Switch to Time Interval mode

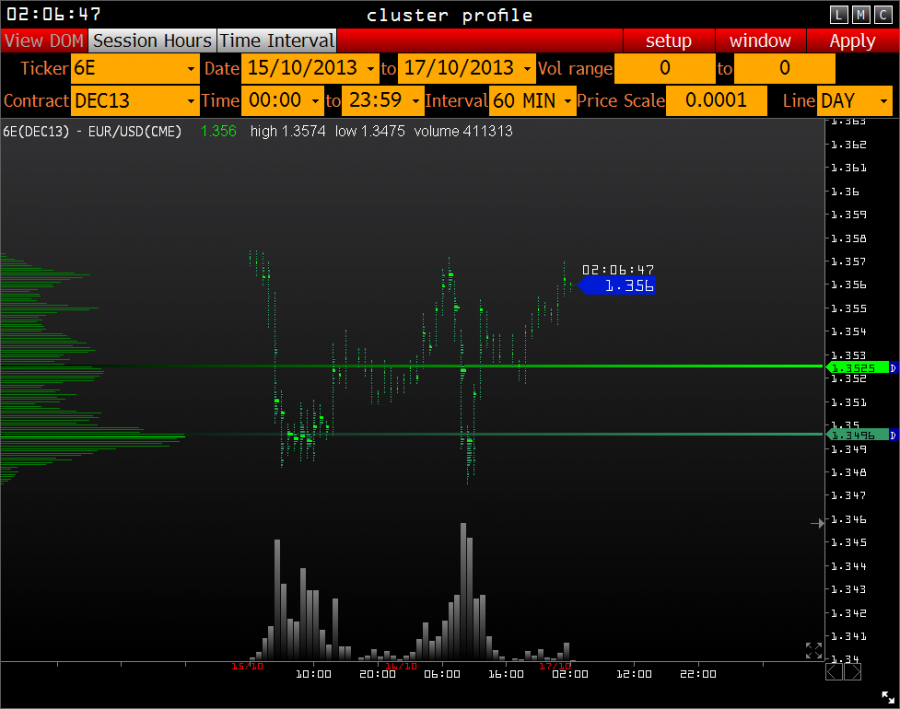tap(276, 41)
